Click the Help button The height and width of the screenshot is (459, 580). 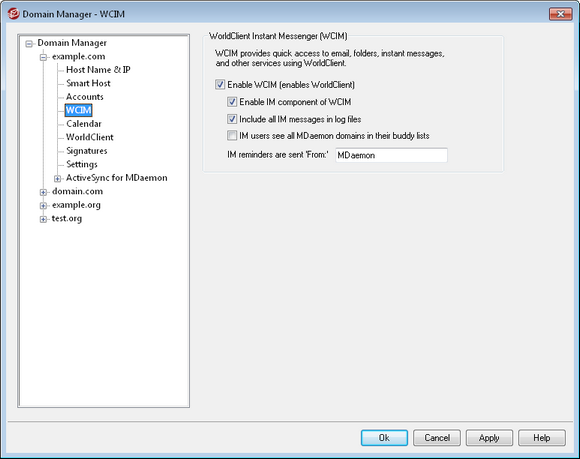tap(542, 438)
